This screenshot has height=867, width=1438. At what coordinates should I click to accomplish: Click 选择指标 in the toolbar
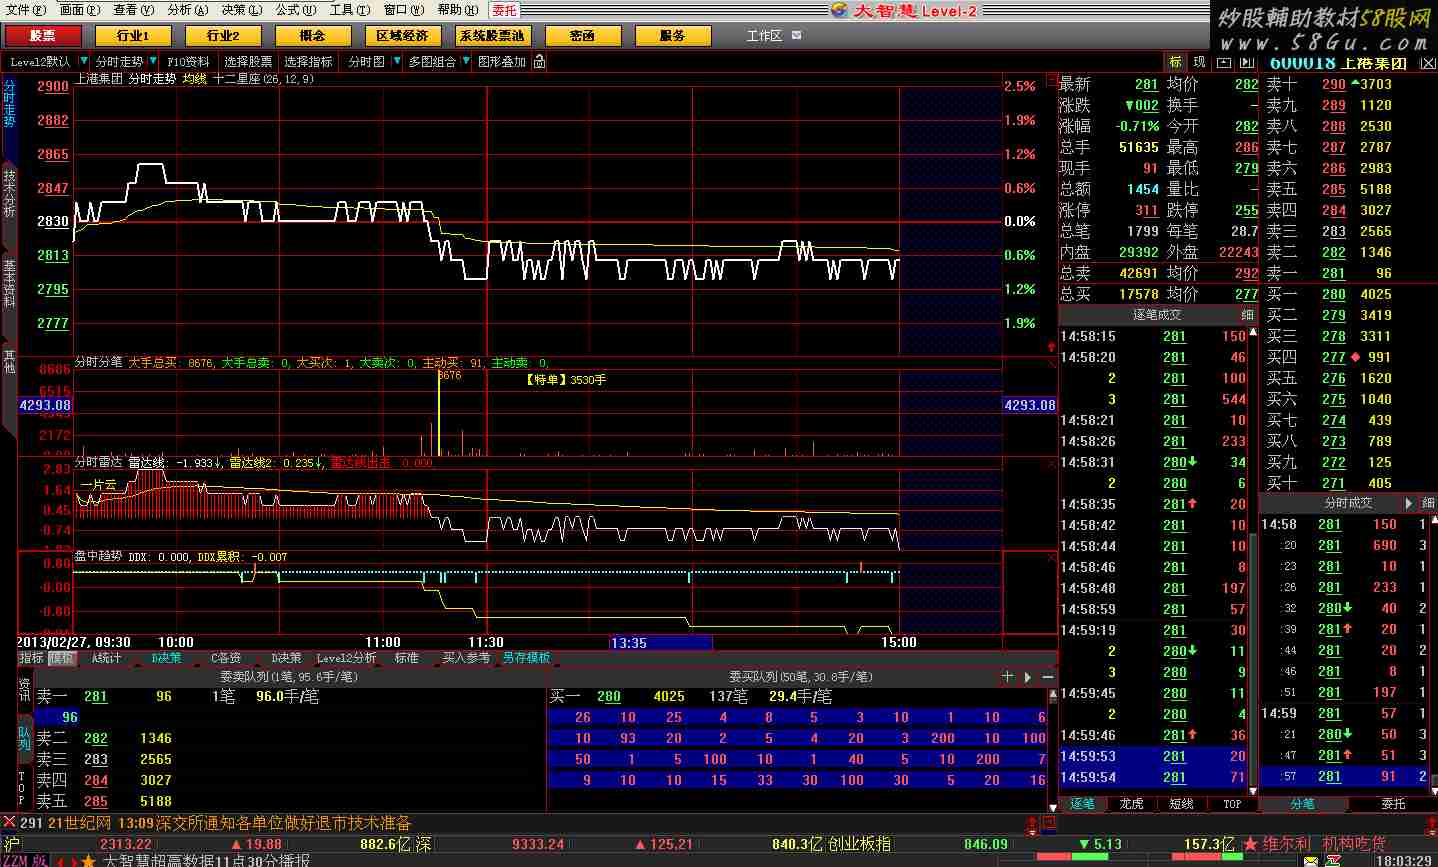click(x=308, y=62)
